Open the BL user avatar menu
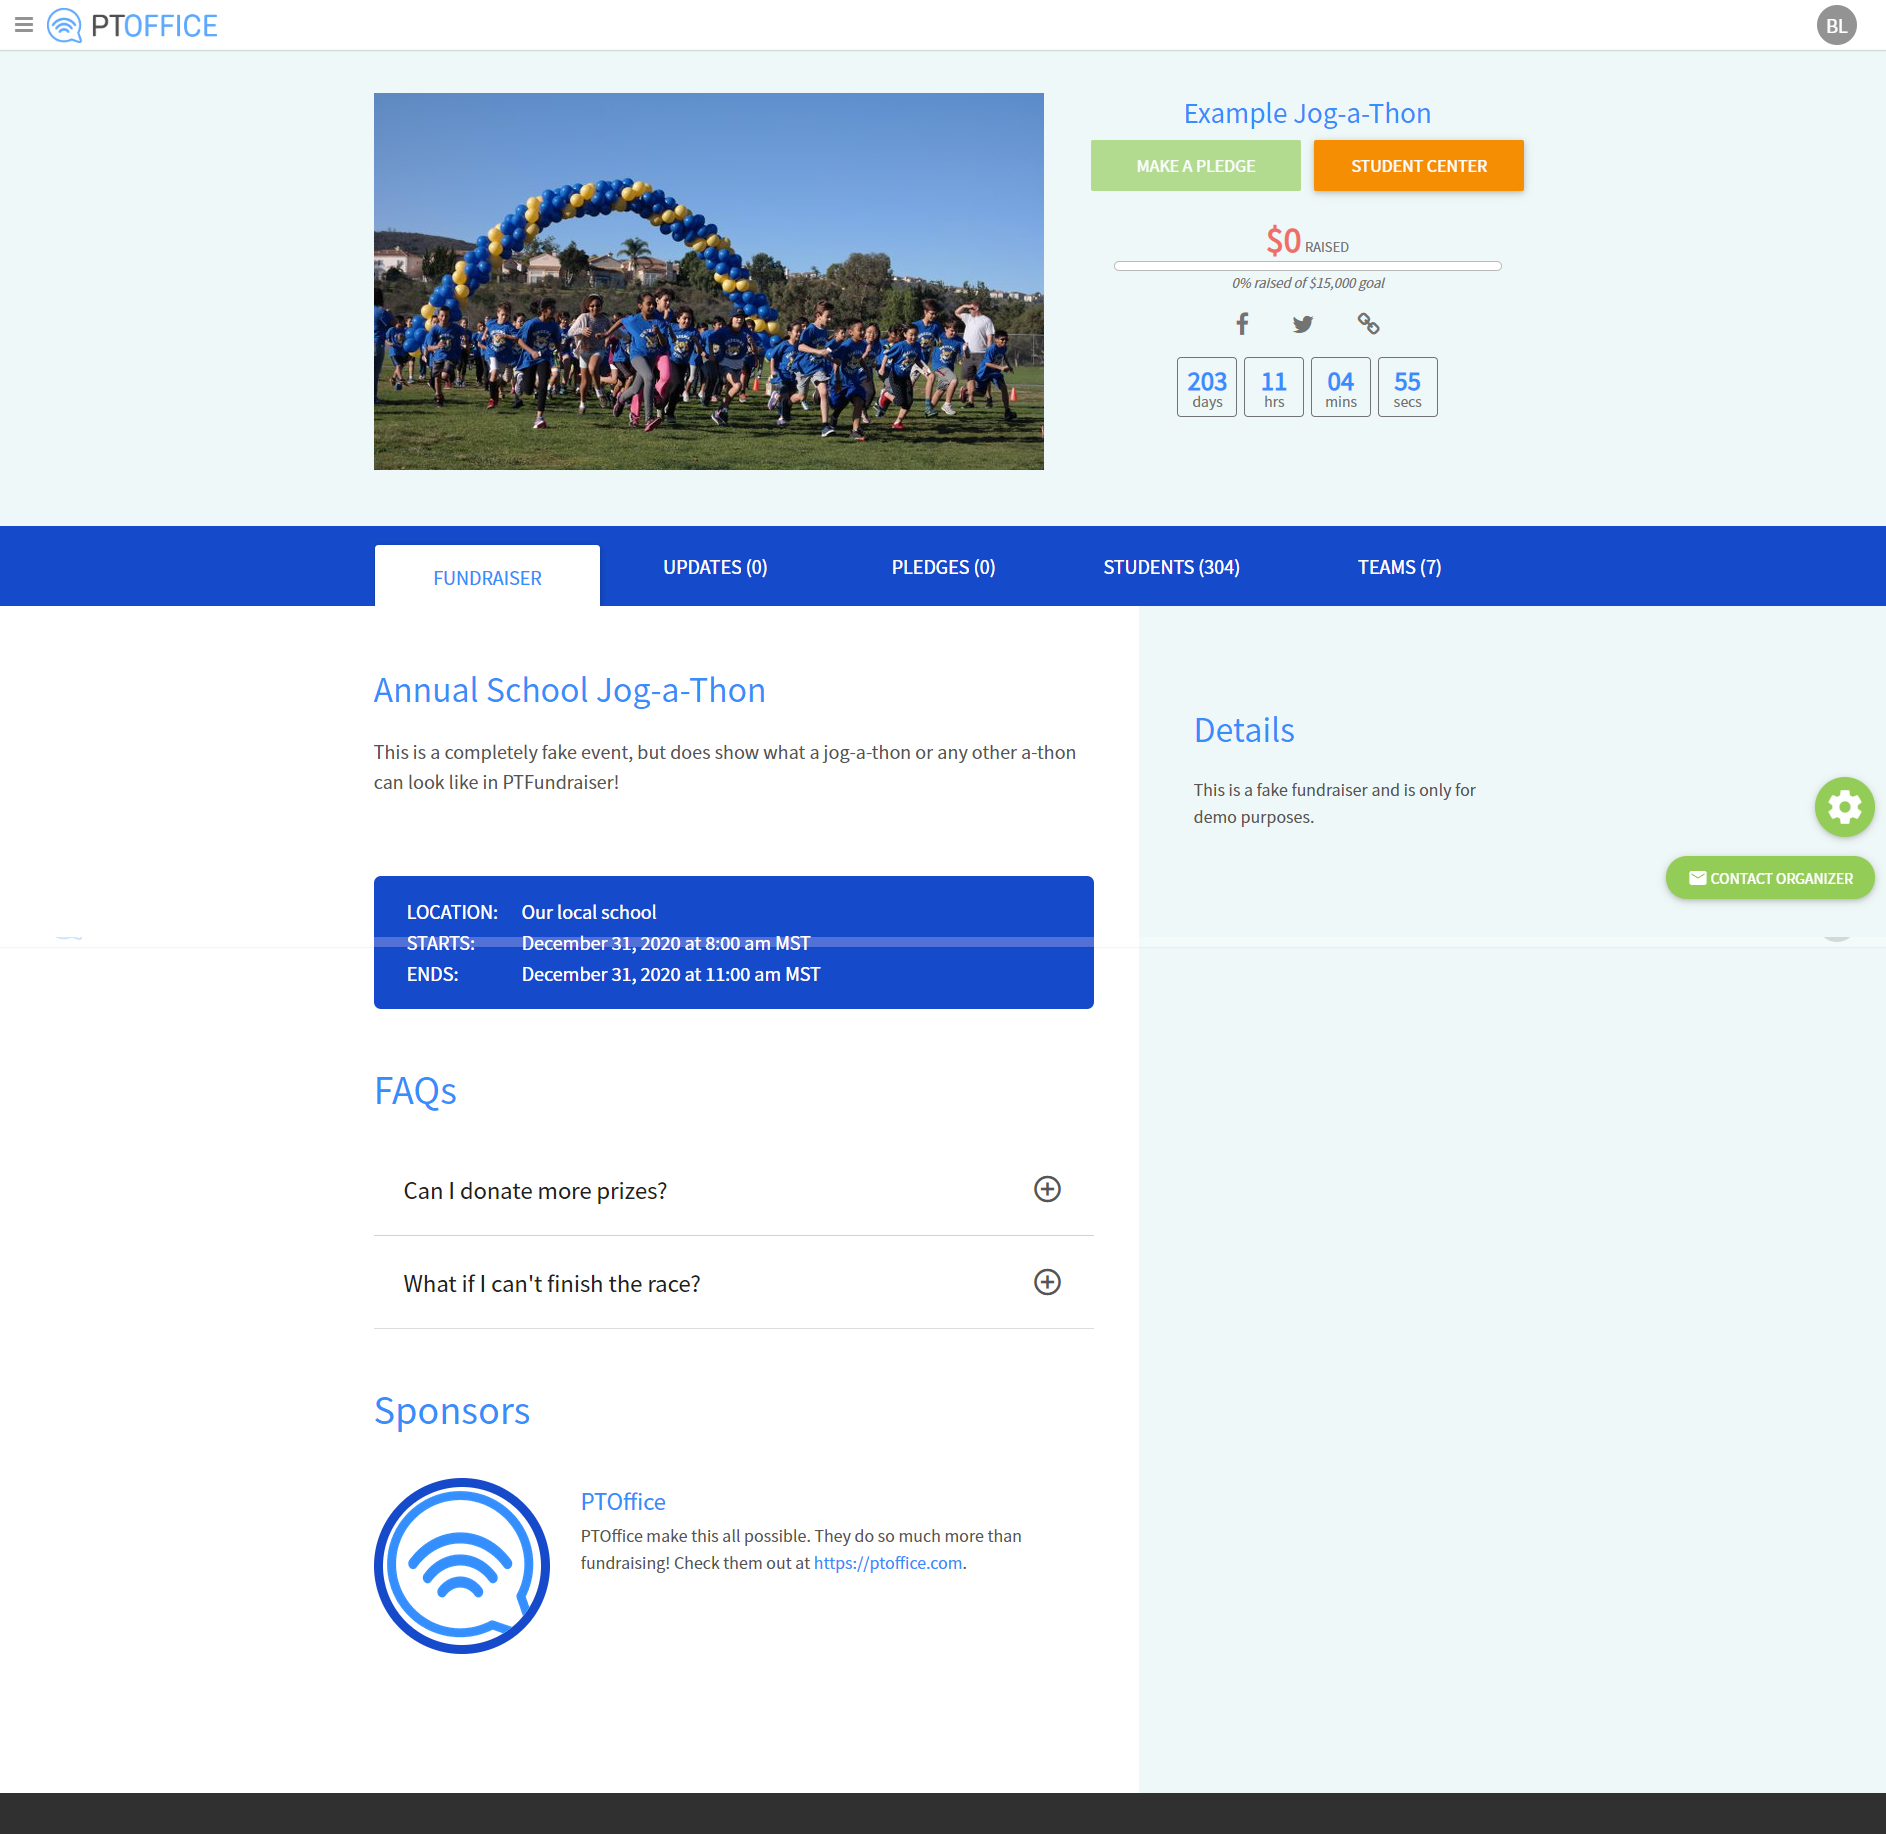1886x1834 pixels. tap(1836, 26)
